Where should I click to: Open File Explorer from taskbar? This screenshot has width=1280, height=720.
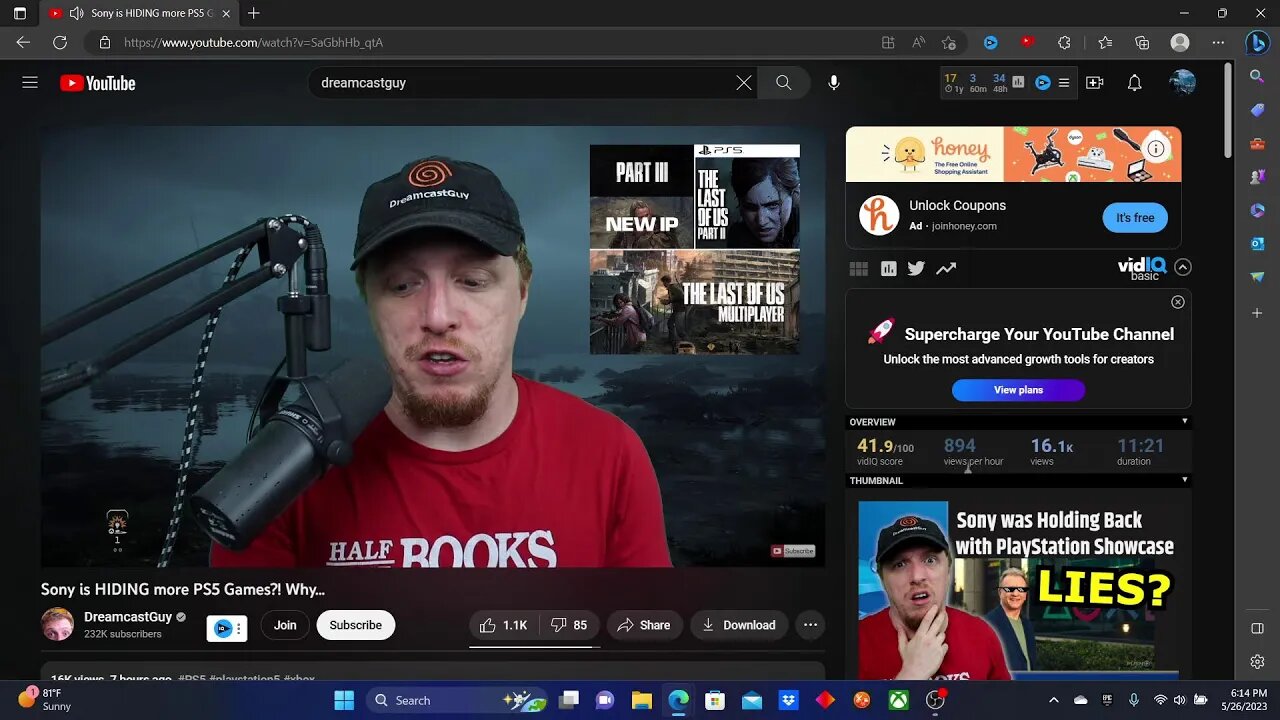(642, 700)
